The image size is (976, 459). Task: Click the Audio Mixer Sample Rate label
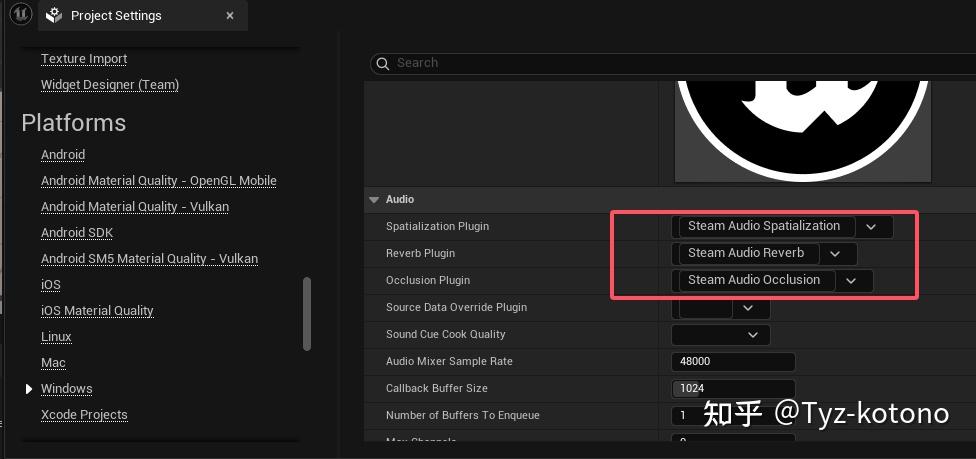449,361
